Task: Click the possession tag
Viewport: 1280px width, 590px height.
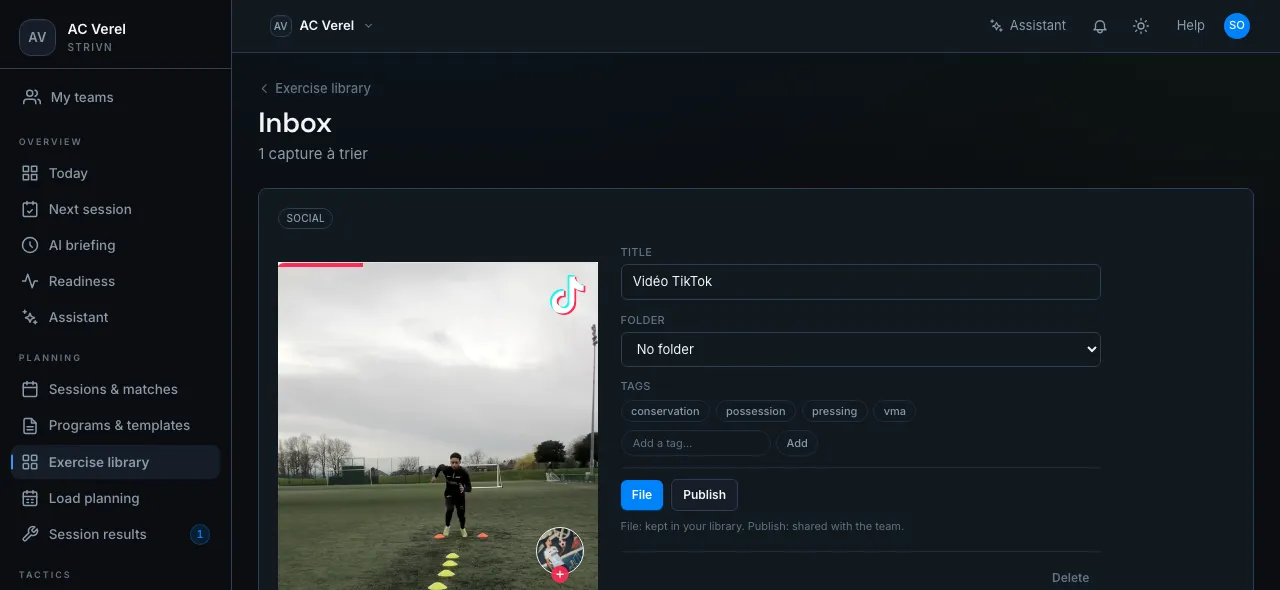Action: tap(756, 411)
